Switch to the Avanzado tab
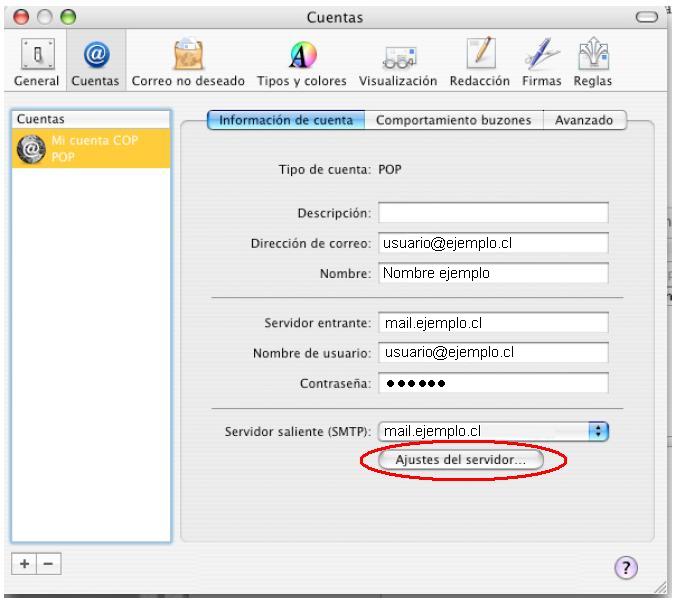Screen dimensions: 678x604 coord(584,120)
